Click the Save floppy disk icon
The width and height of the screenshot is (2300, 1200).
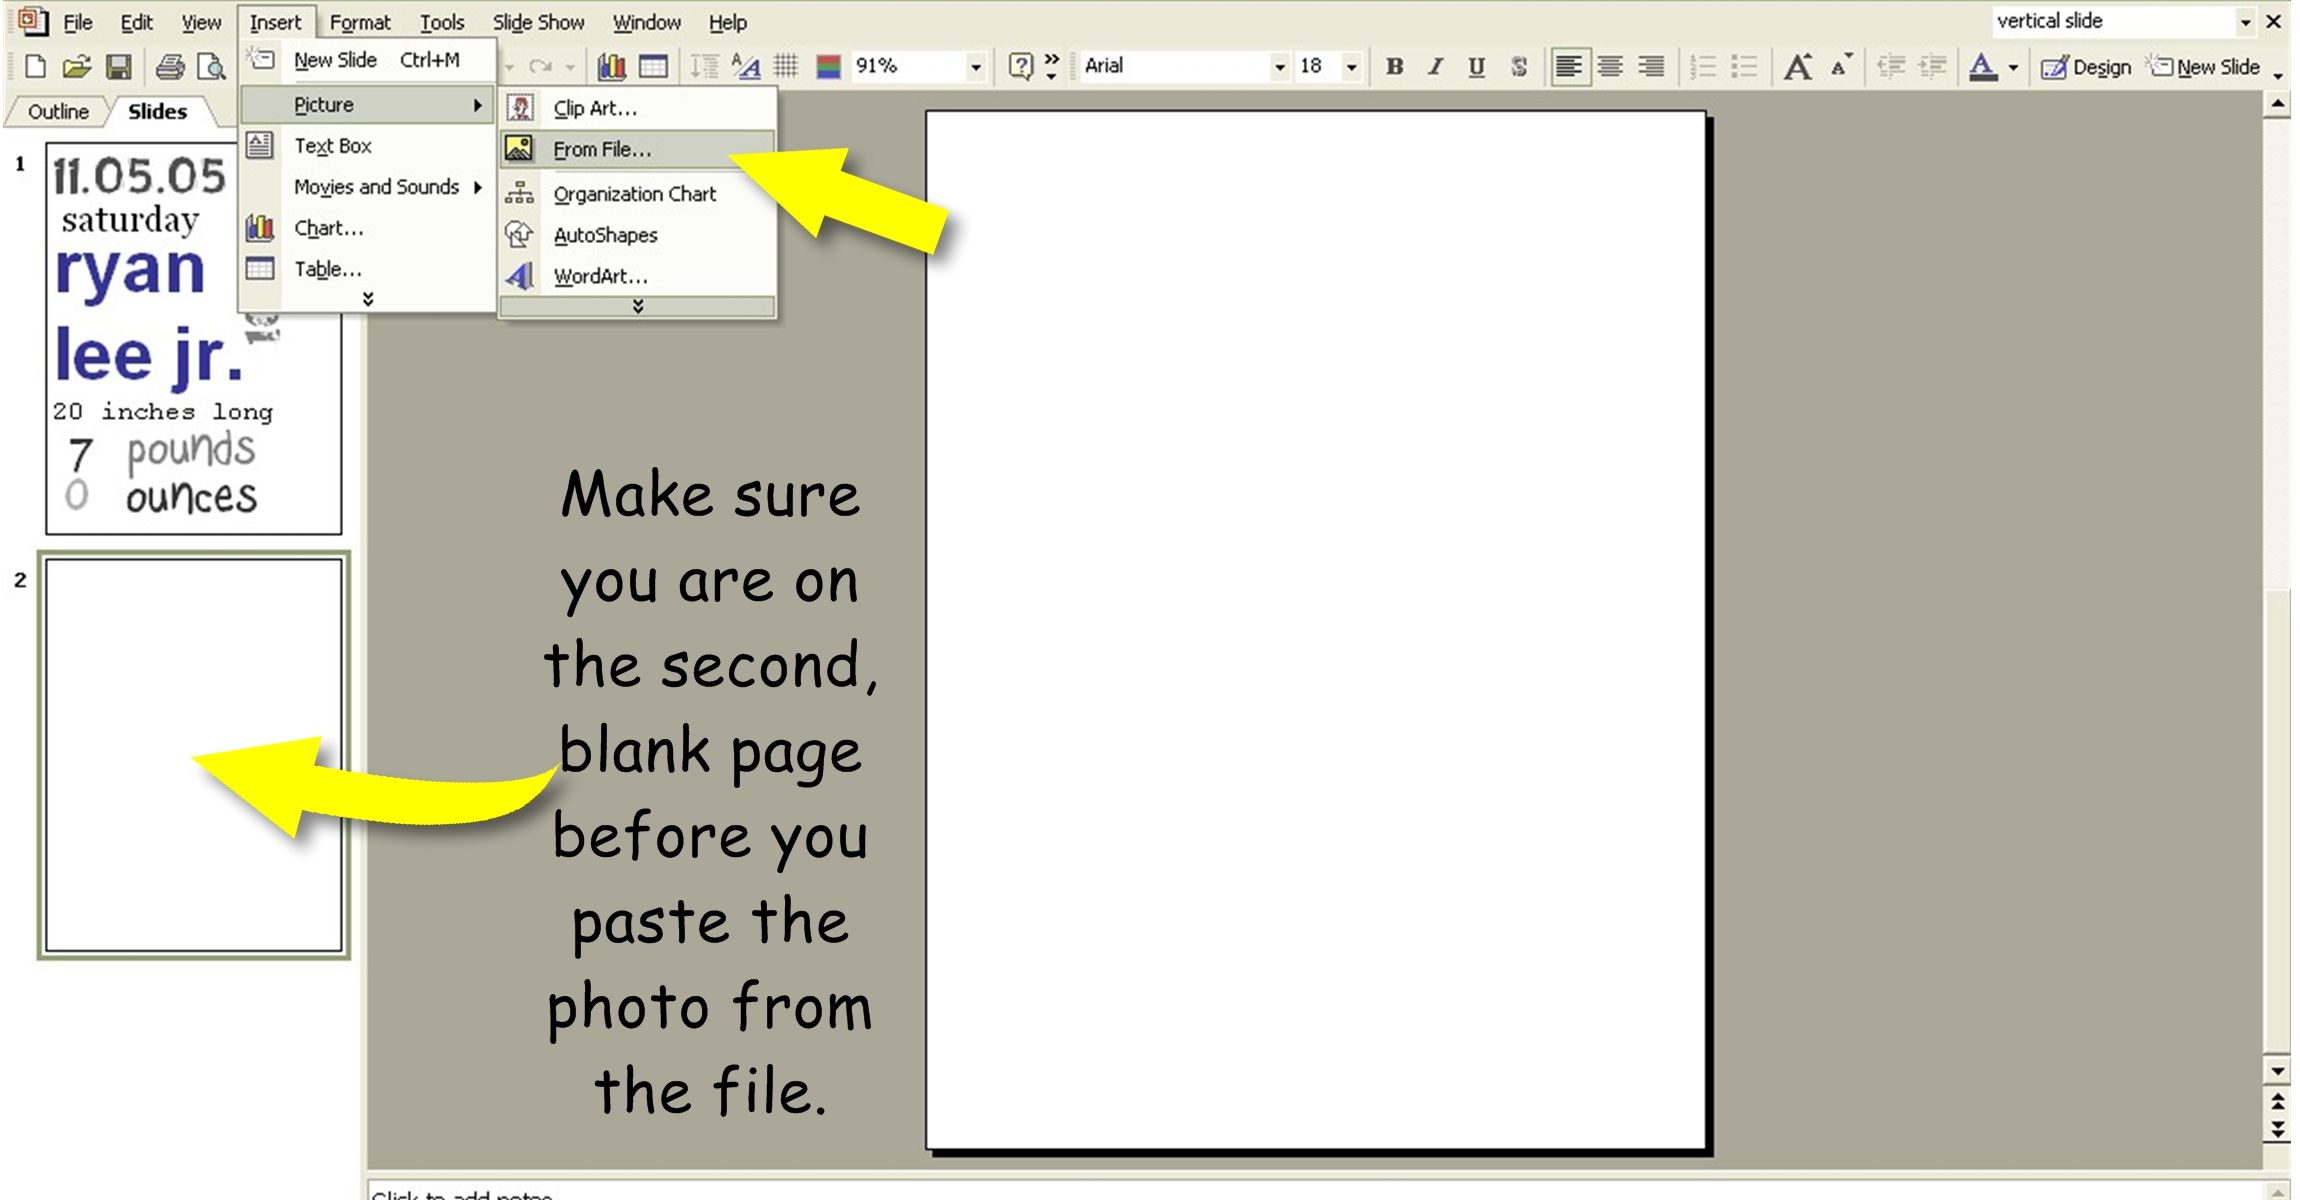pos(119,67)
